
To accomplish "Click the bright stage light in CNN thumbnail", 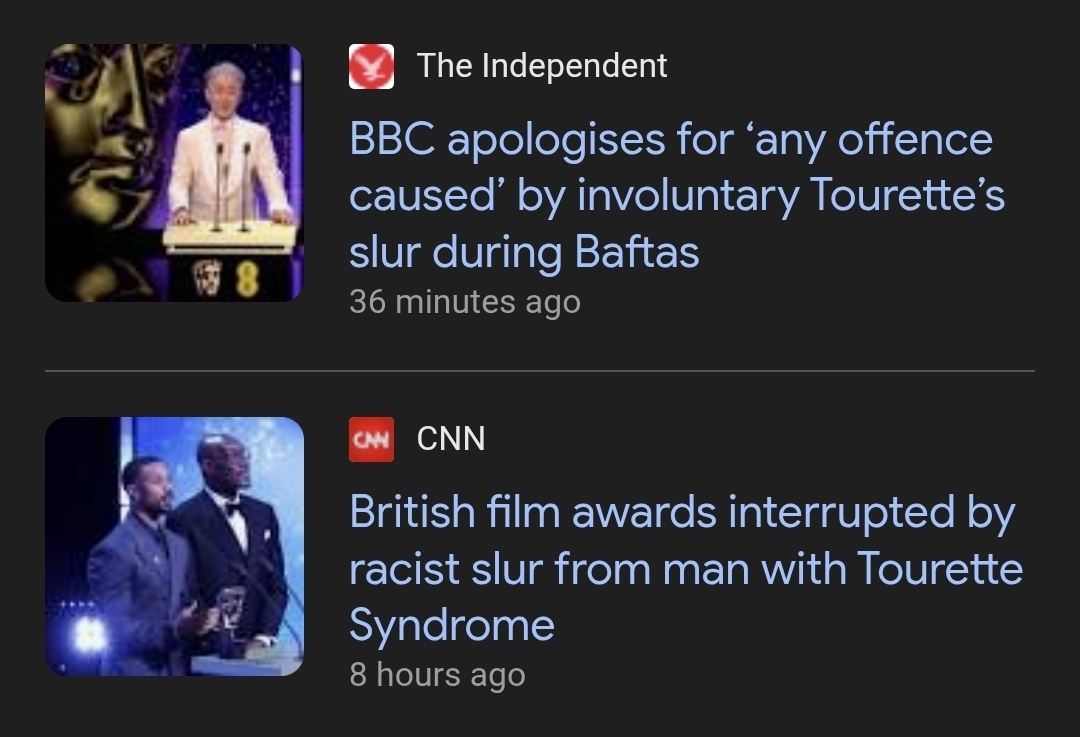I will point(87,631).
